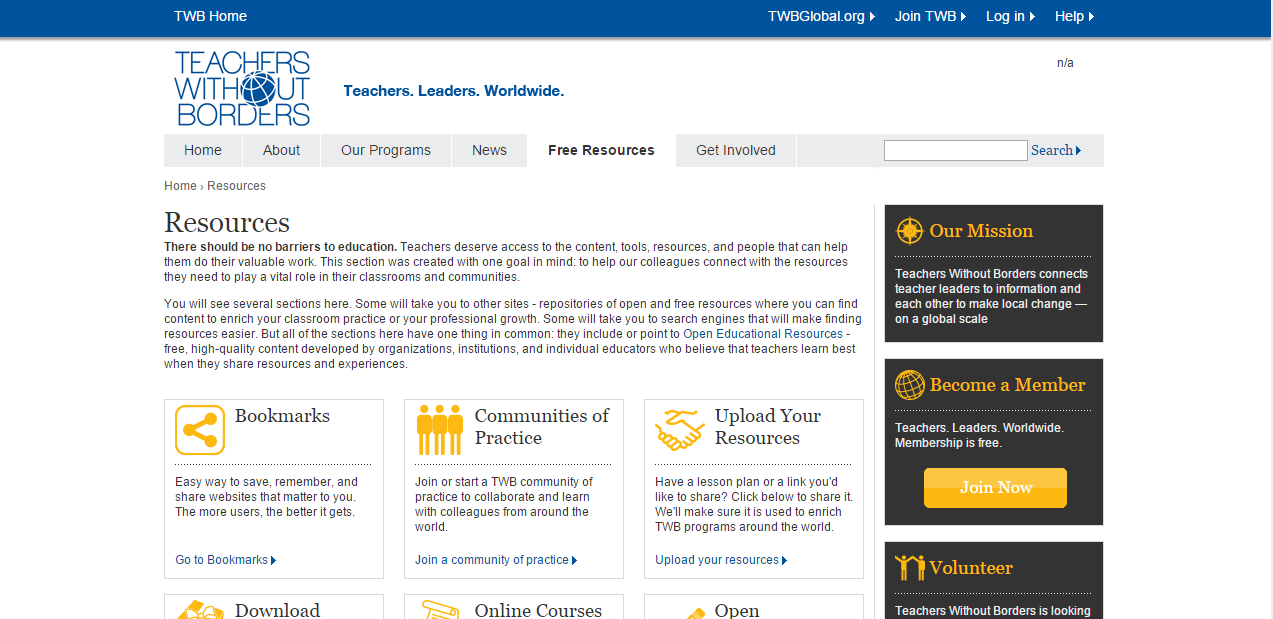Expand the Join TWB menu
This screenshot has height=619, width=1273.
(x=931, y=16)
